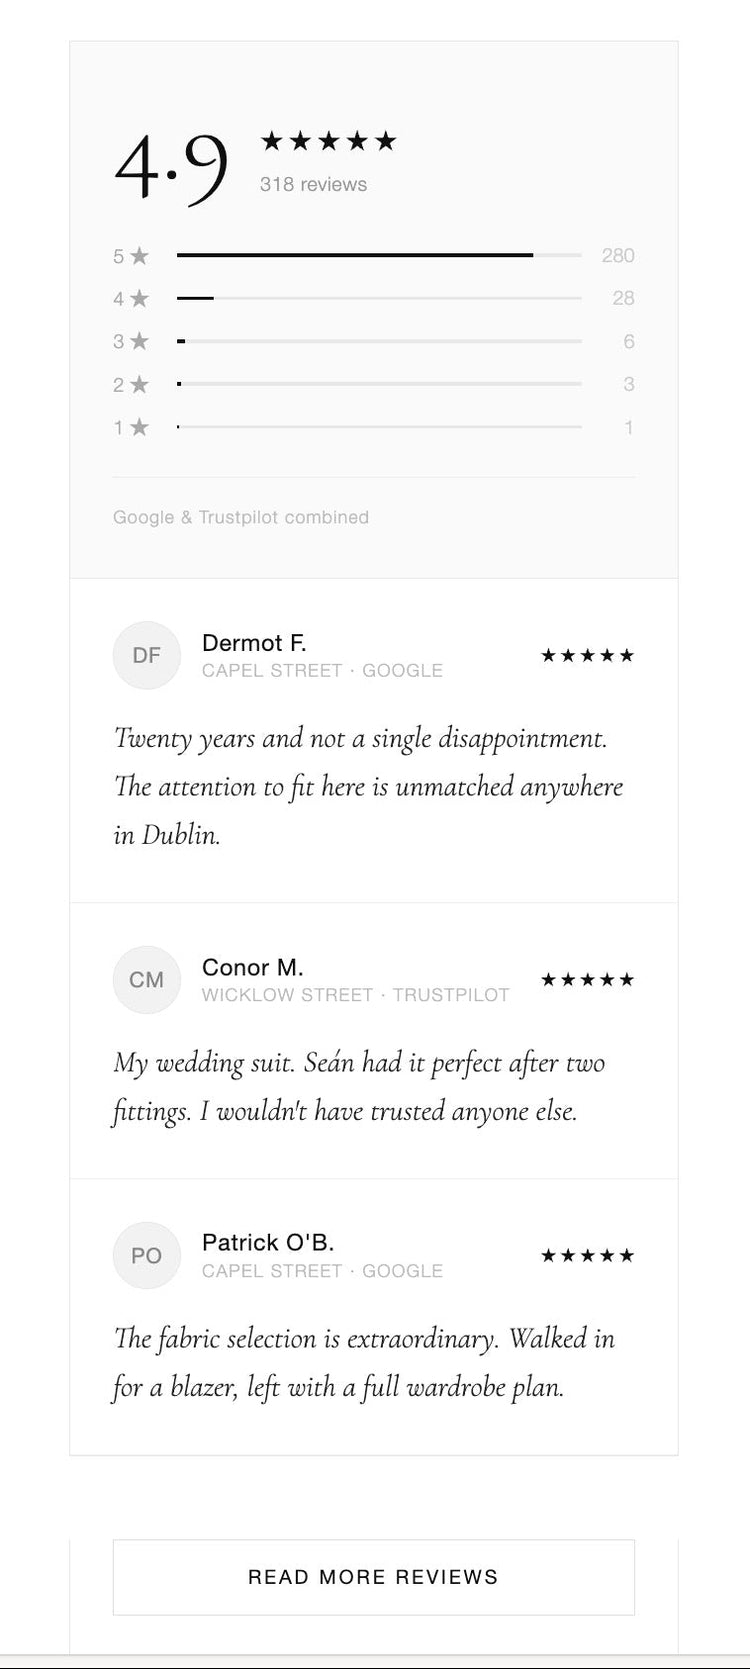Click the star icon in the 5-star row
This screenshot has width=750, height=1669.
[x=139, y=256]
